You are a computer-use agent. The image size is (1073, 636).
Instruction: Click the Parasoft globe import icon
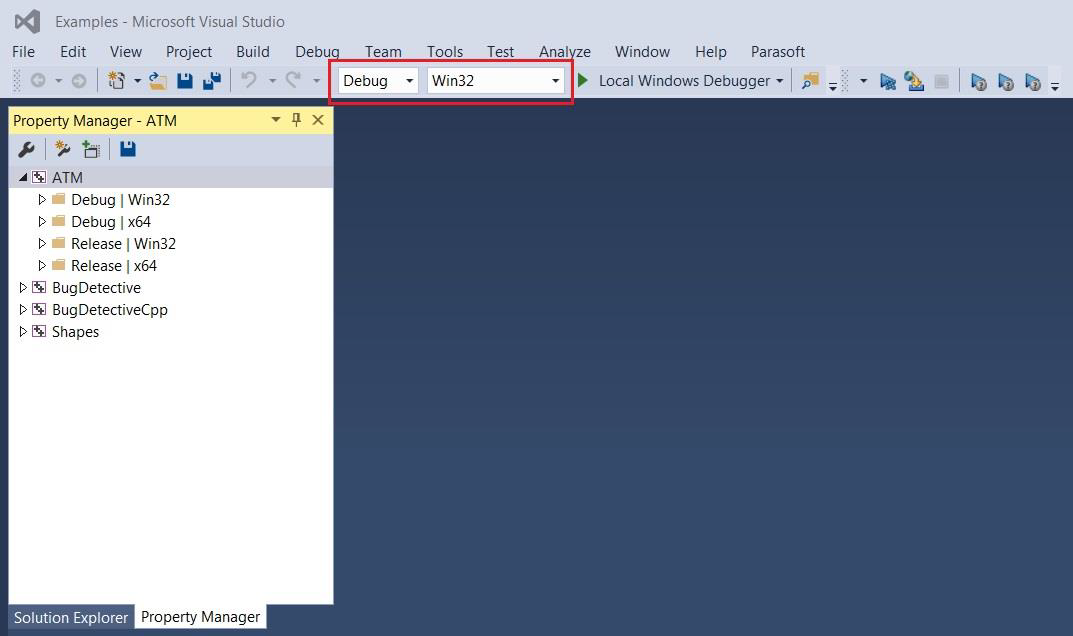click(914, 81)
